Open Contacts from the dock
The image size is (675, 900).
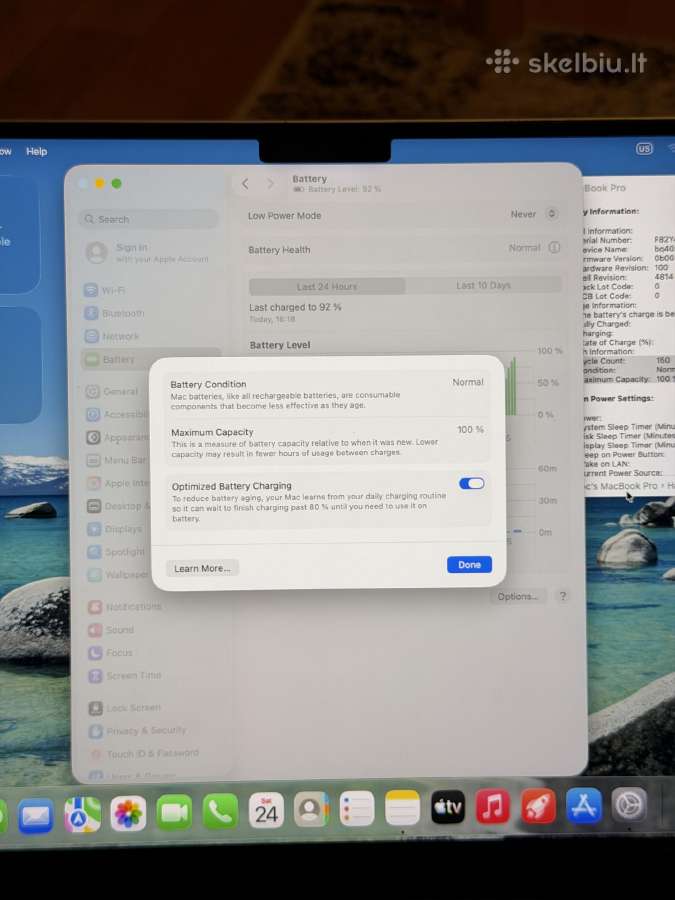pos(312,809)
